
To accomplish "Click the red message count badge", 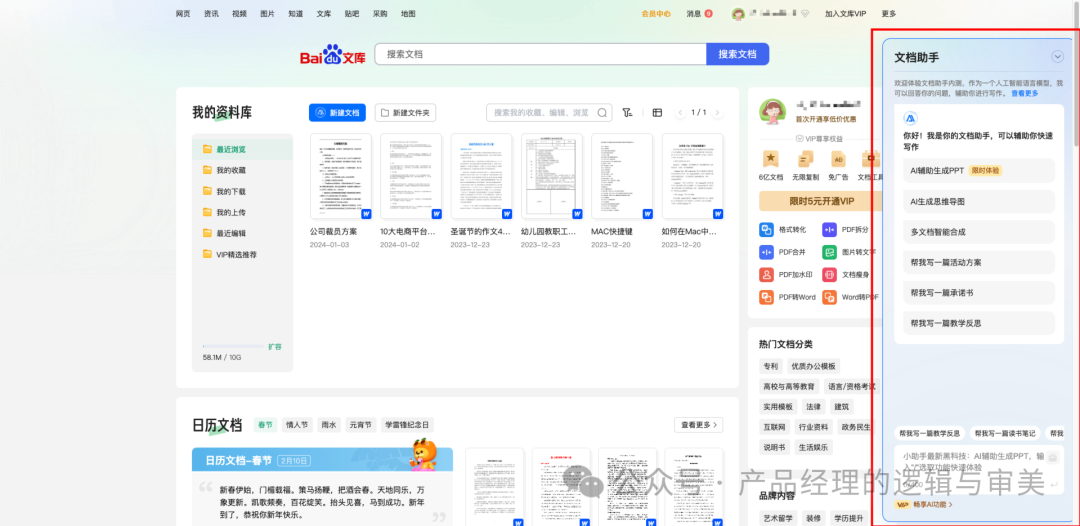I will 708,14.
